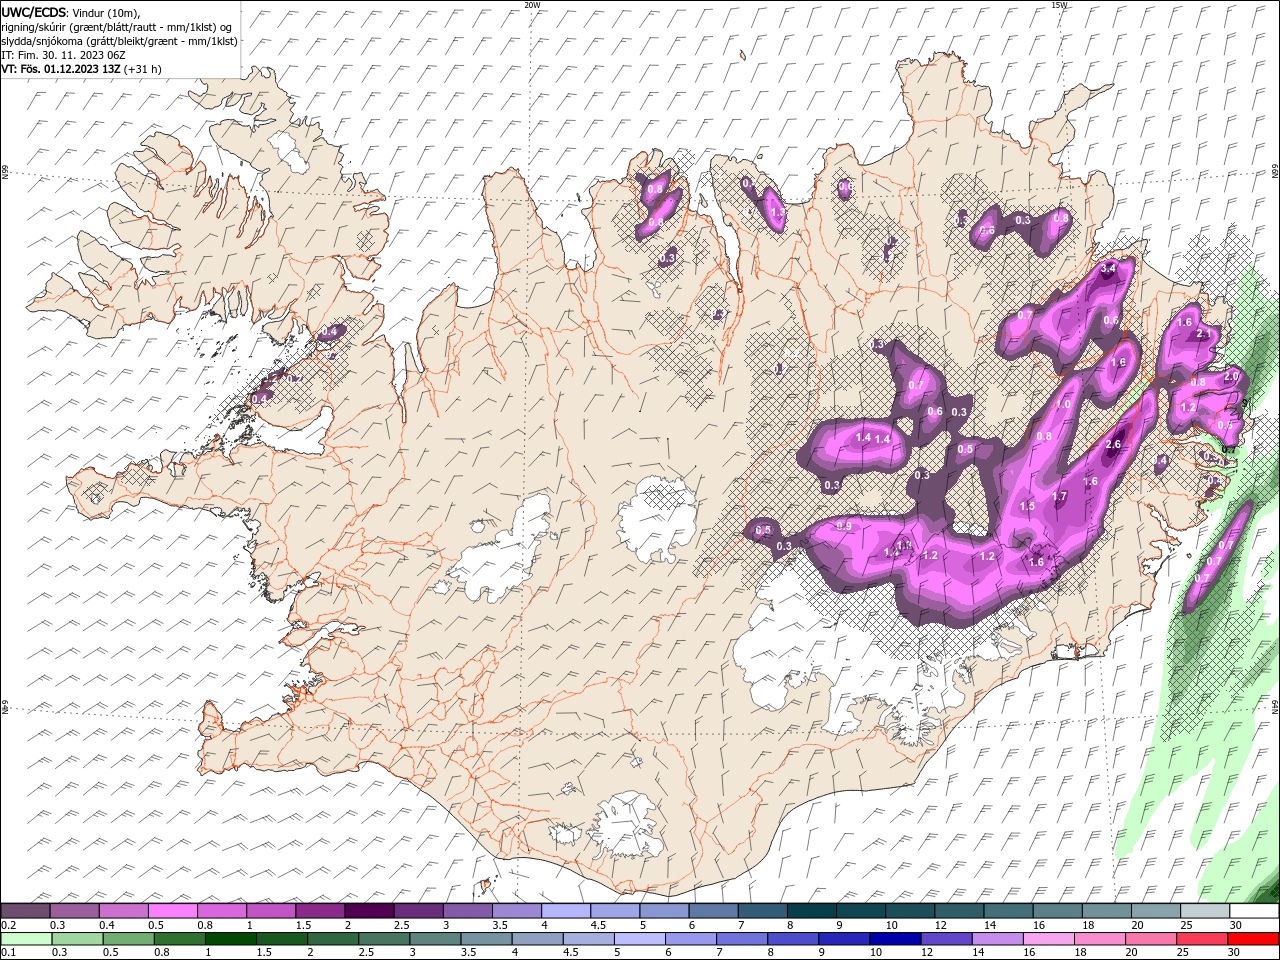Viewport: 1280px width, 960px height.
Task: Choose the 25–30 crimson swatch in bottom legend row
Action: point(1200,939)
